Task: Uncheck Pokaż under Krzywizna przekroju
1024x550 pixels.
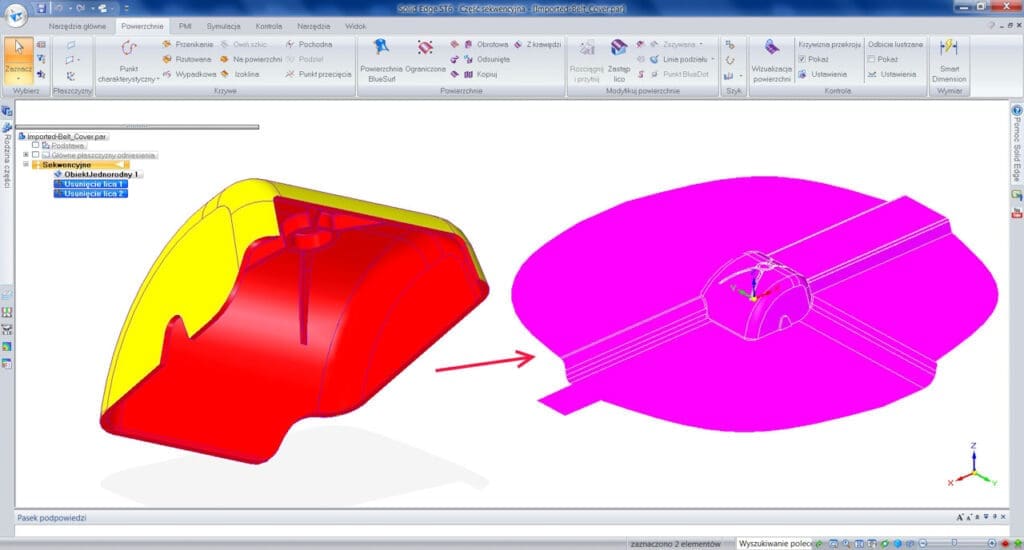Action: coord(802,59)
